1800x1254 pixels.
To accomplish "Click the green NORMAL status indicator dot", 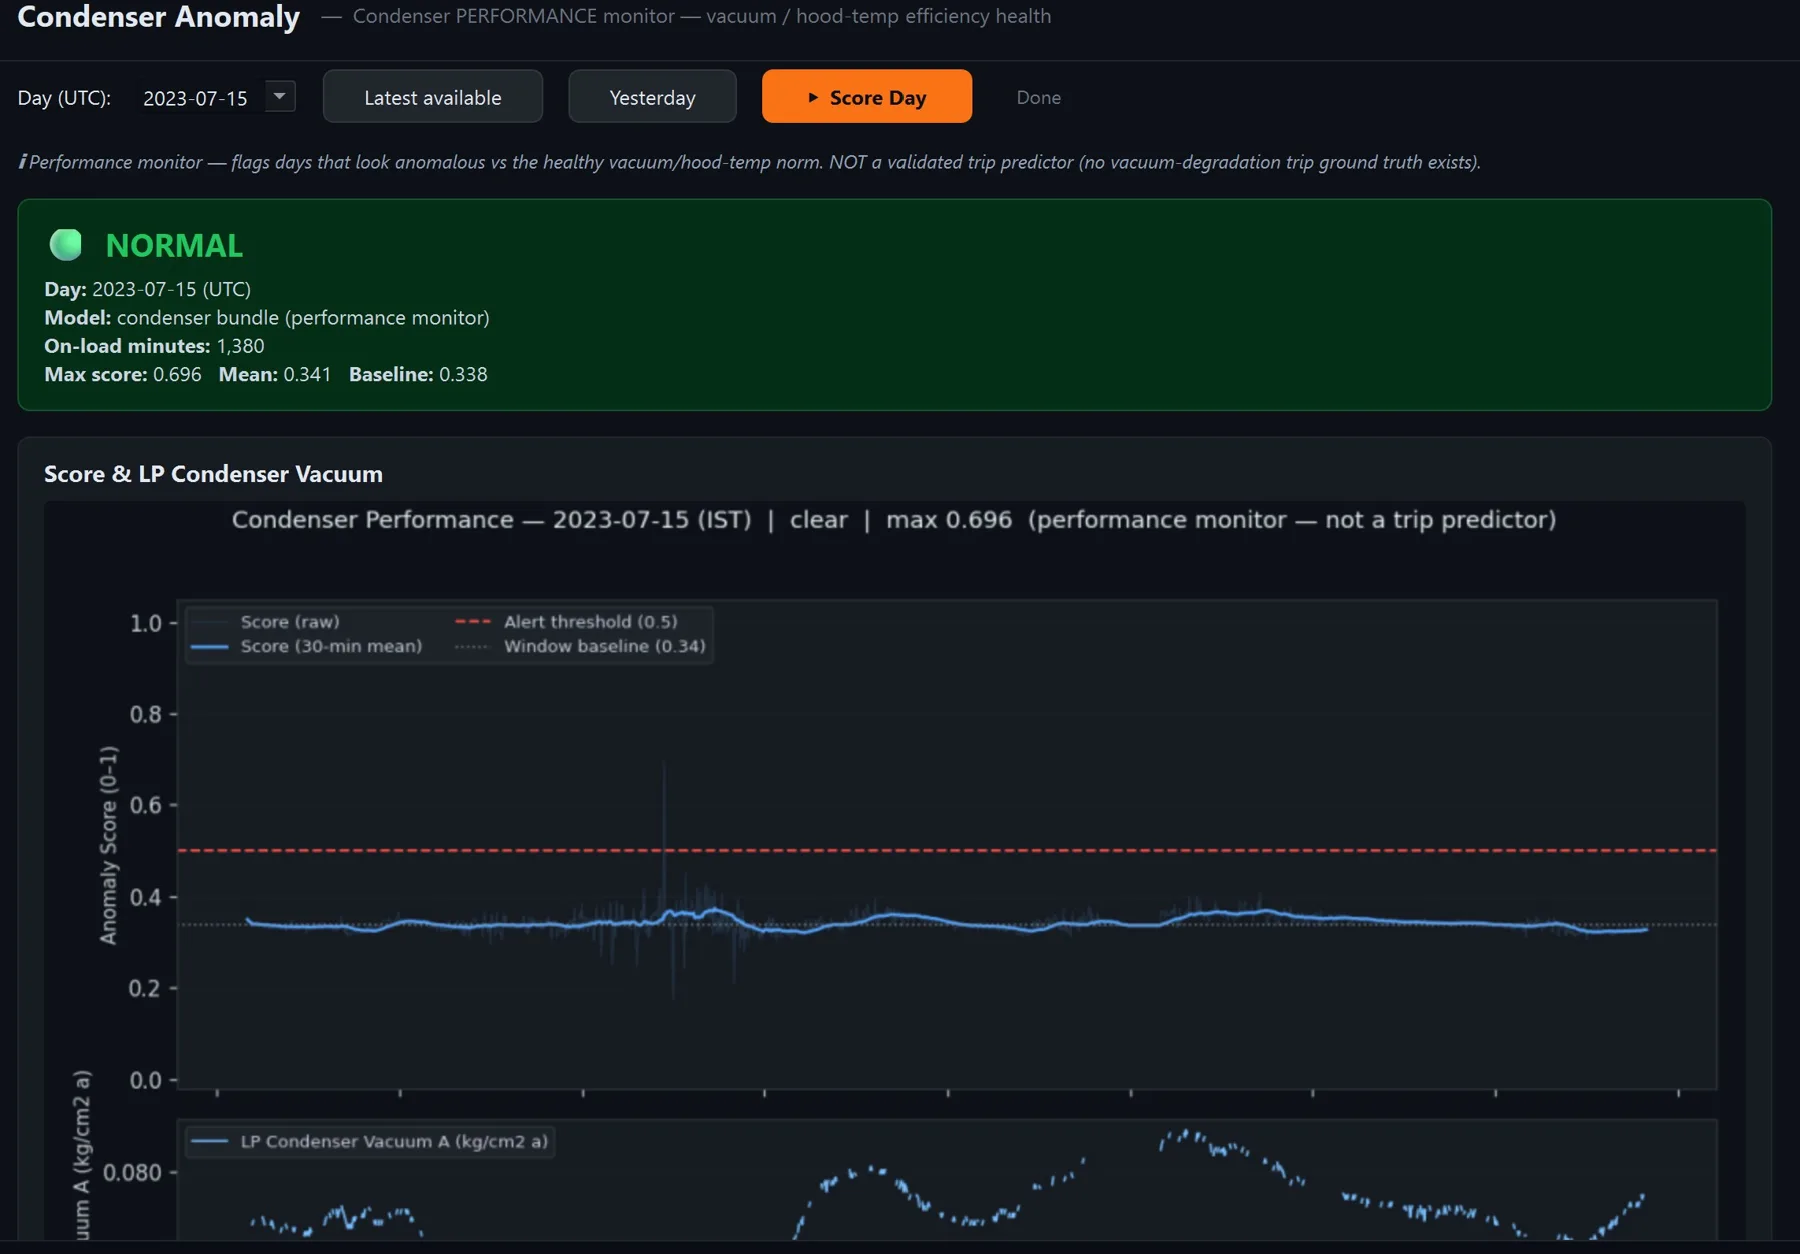I will tap(66, 245).
